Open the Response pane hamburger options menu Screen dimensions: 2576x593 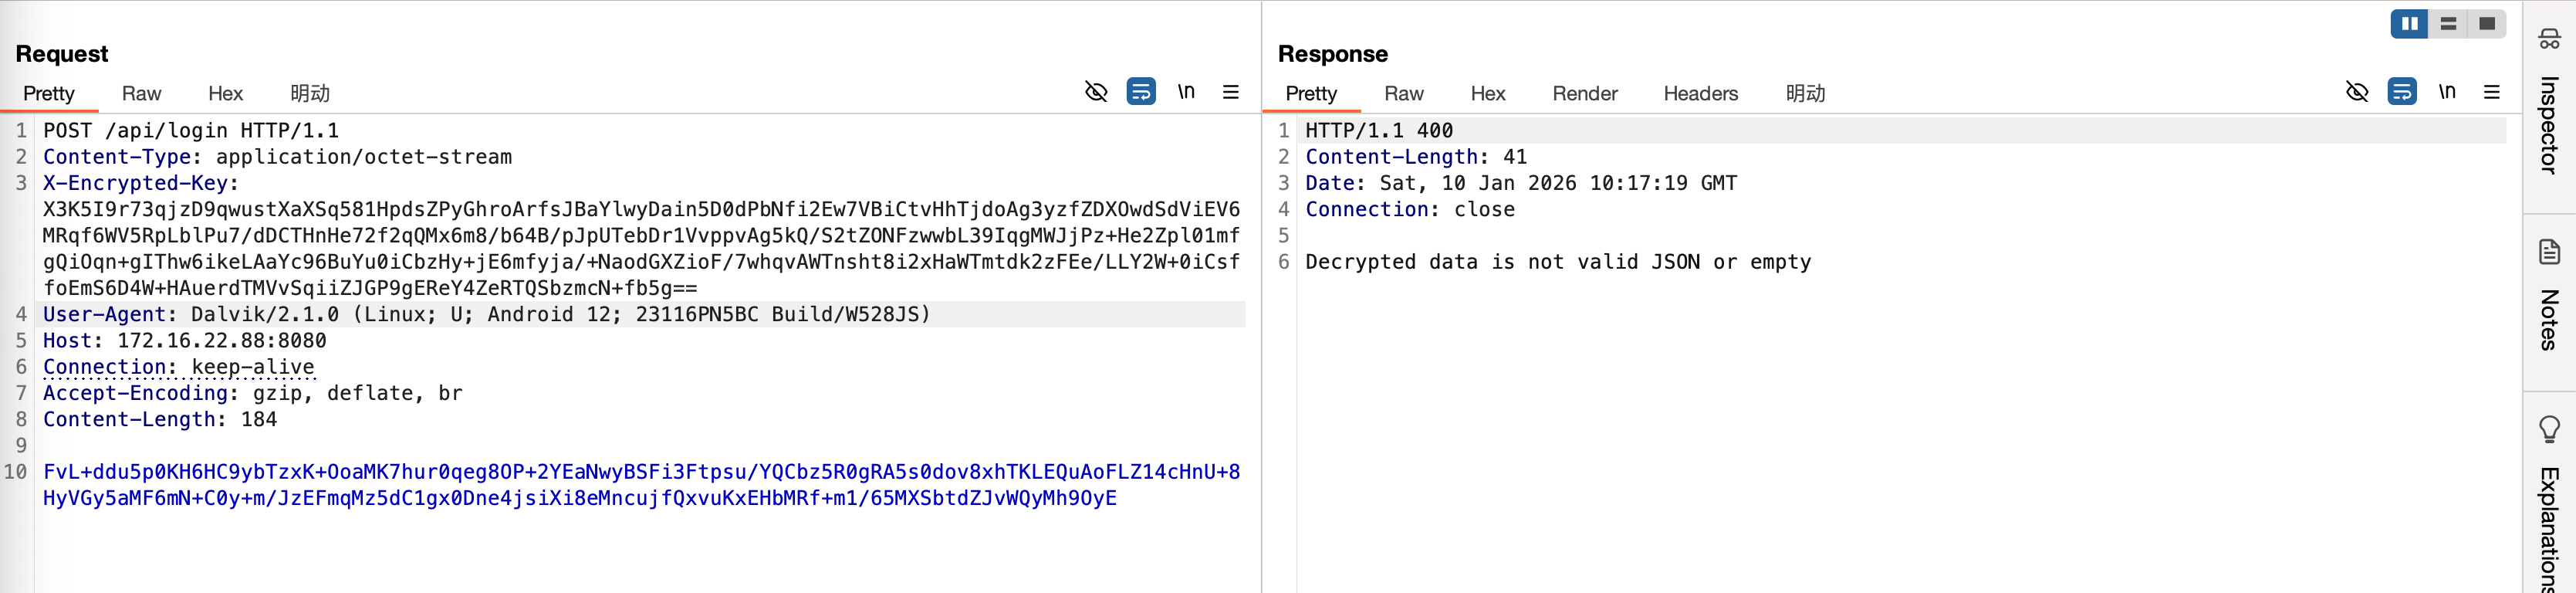(2492, 92)
